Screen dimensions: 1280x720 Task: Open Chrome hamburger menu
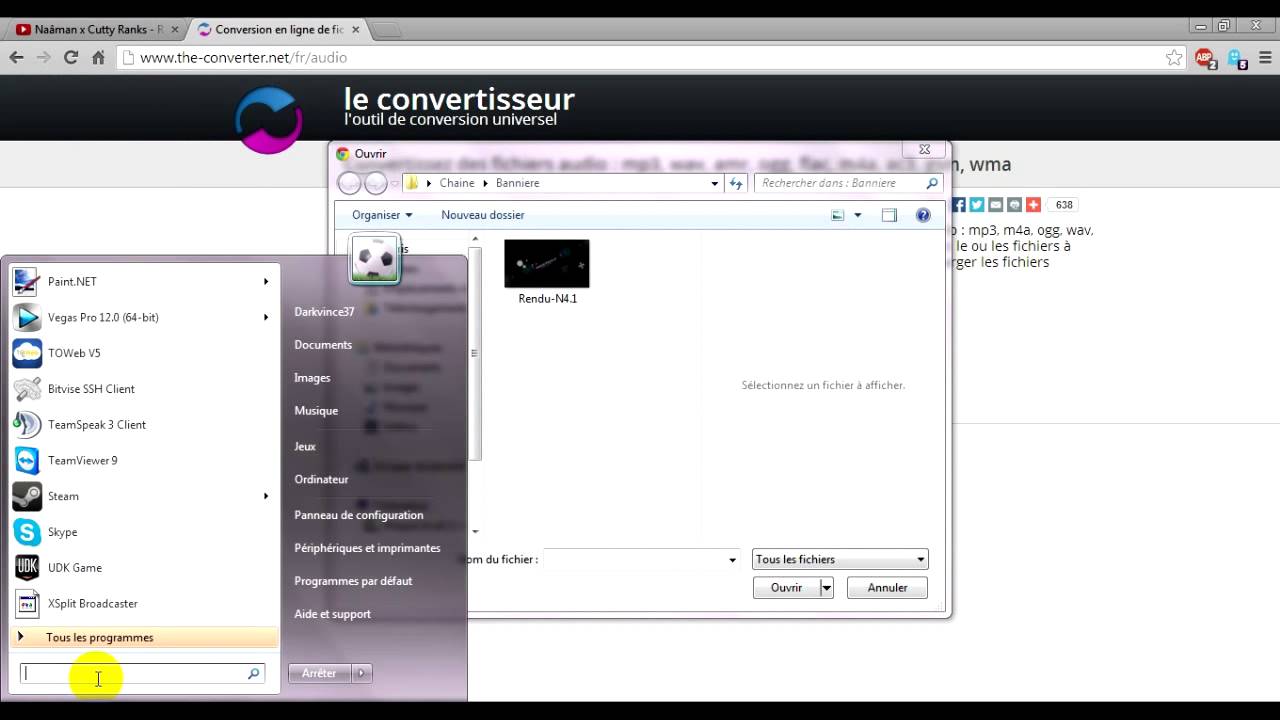coord(1264,58)
